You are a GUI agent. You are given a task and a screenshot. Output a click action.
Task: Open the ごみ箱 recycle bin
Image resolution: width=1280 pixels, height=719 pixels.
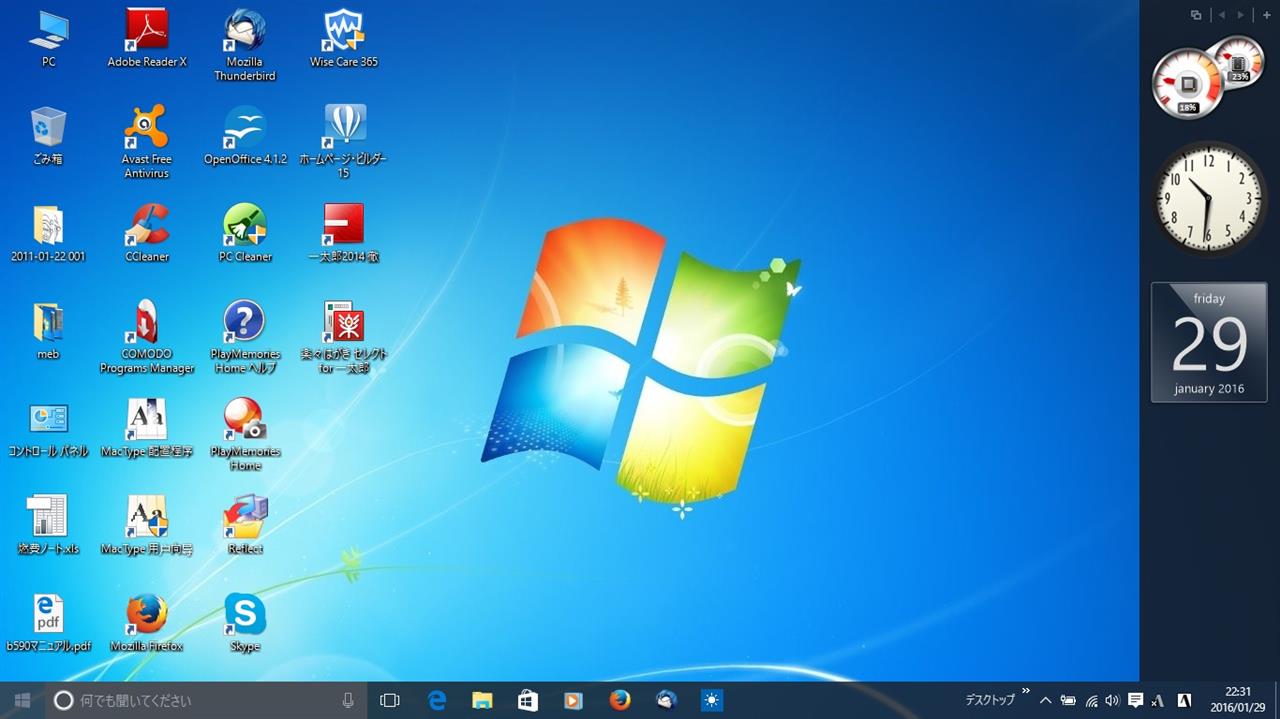point(48,135)
